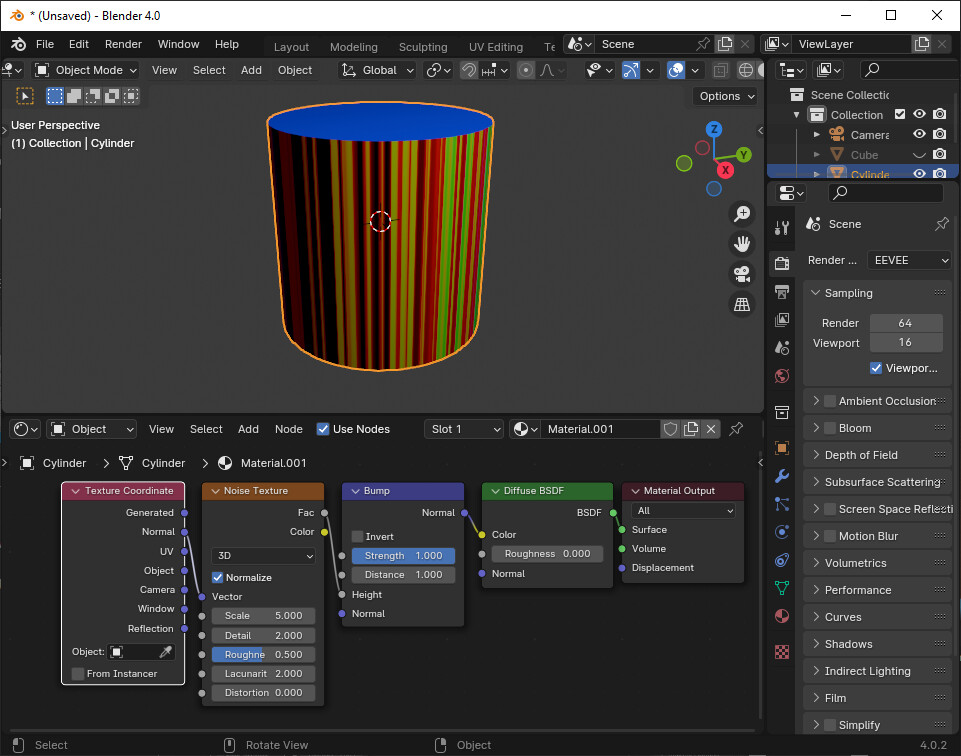The image size is (961, 756).
Task: Open Noise Texture 3D dimensions dropdown
Action: pos(264,556)
